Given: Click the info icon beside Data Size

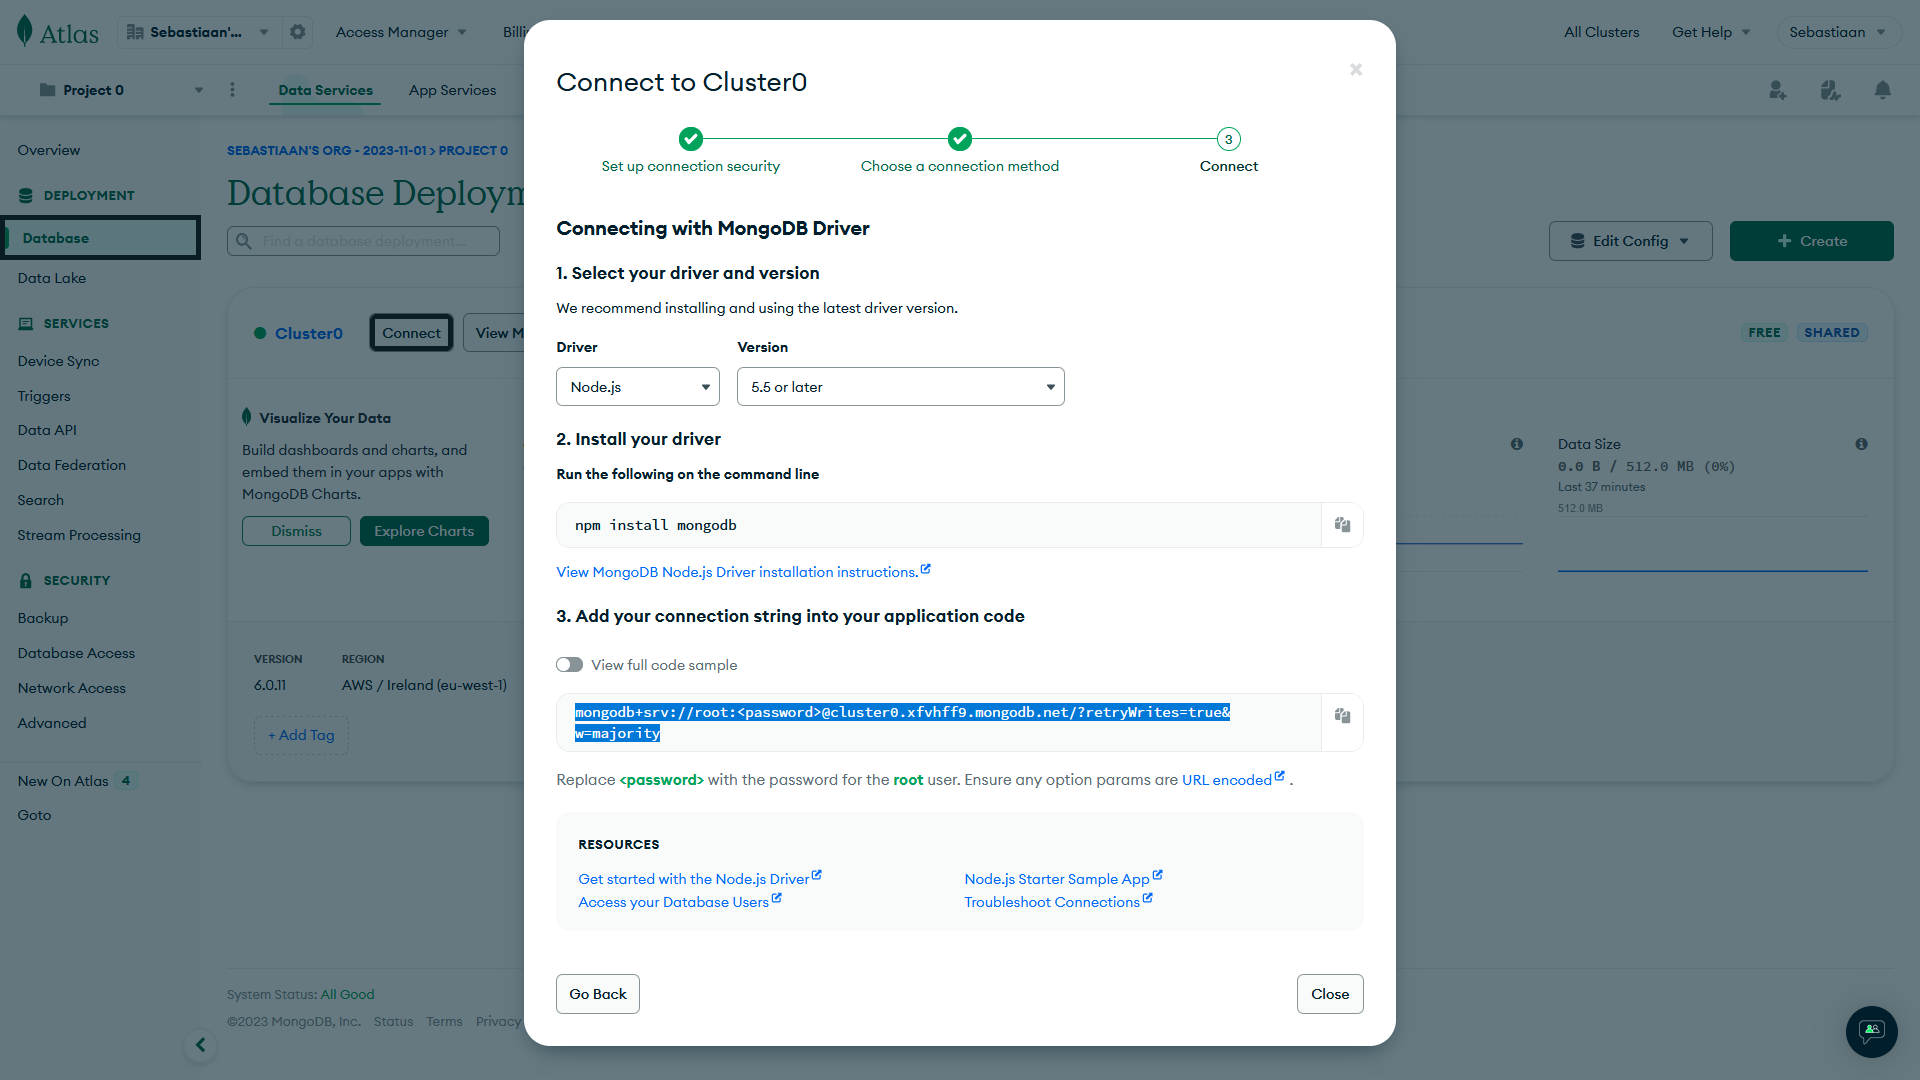Looking at the screenshot, I should click(x=1861, y=443).
